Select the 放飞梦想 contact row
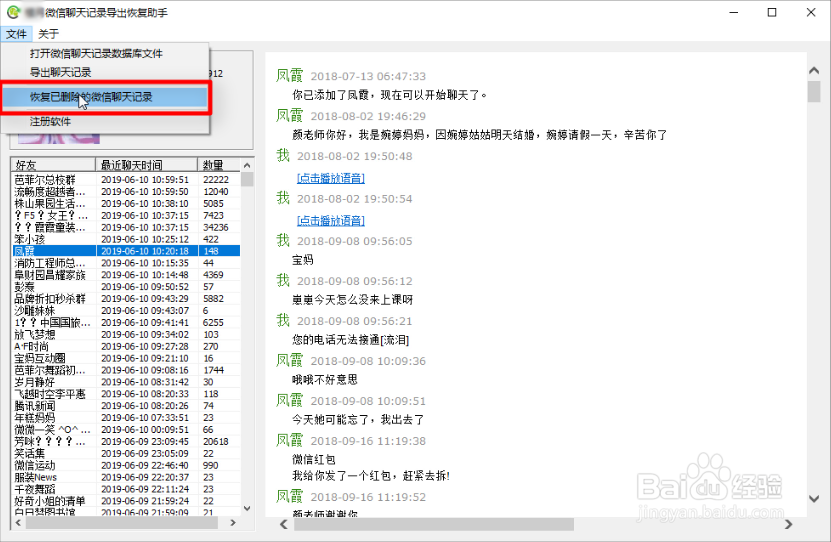The height and width of the screenshot is (542, 831). [x=126, y=334]
